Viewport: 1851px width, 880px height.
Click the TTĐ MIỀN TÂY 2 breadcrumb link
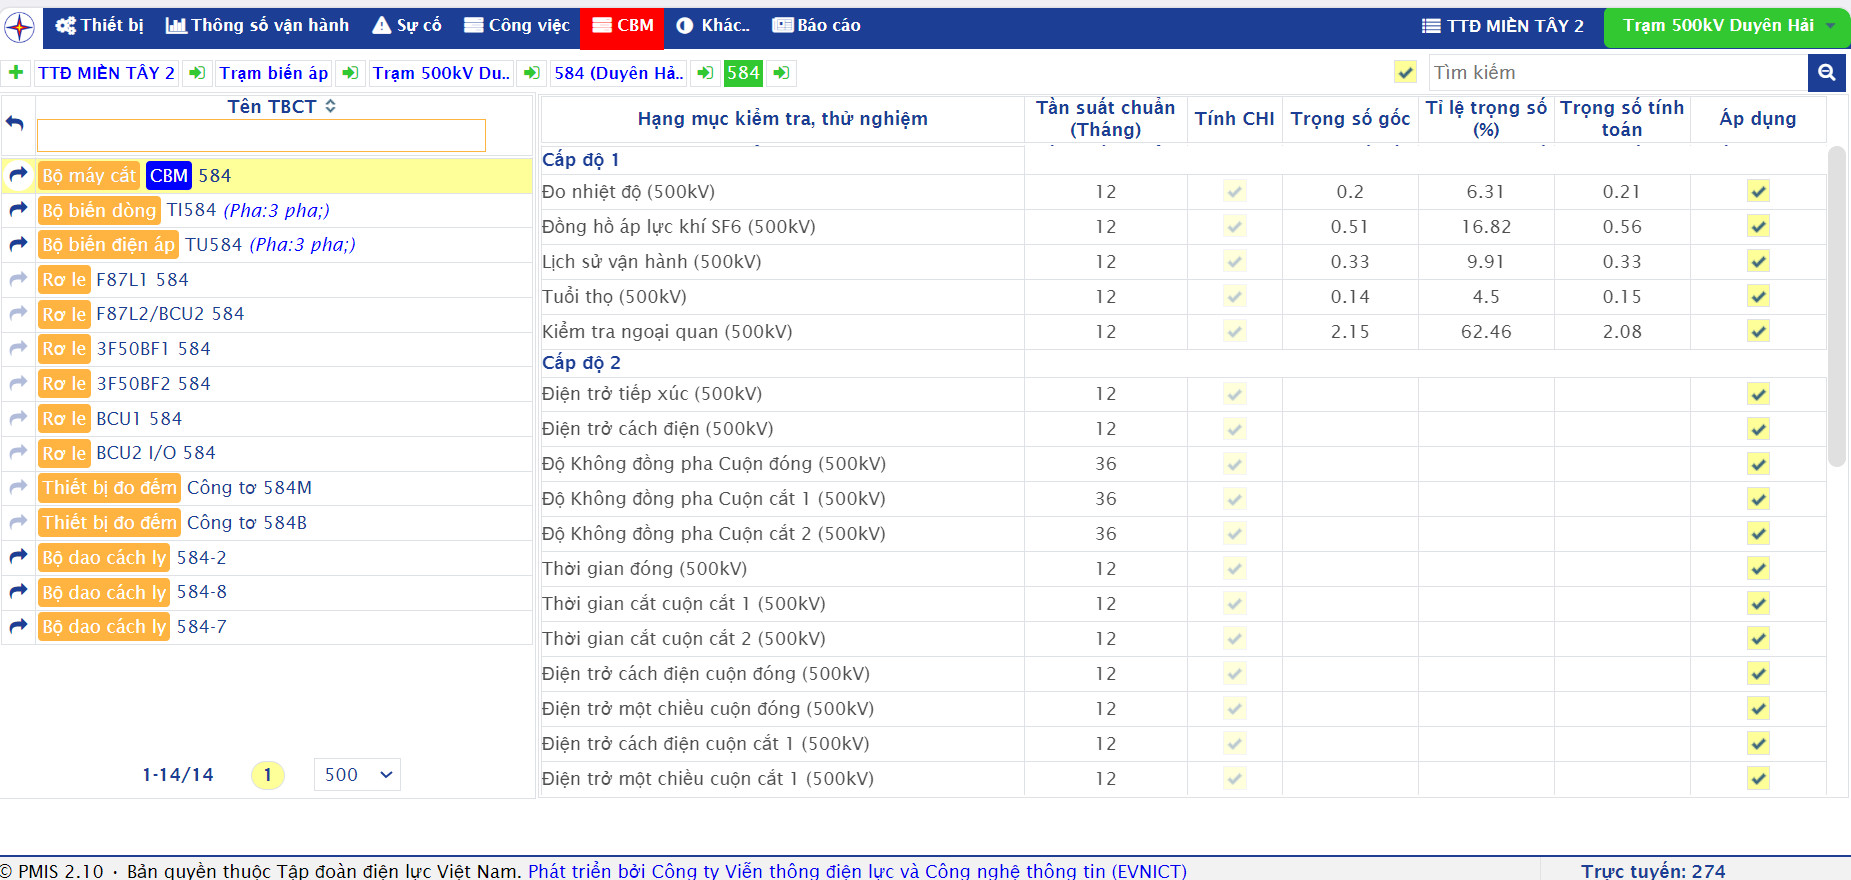(106, 73)
